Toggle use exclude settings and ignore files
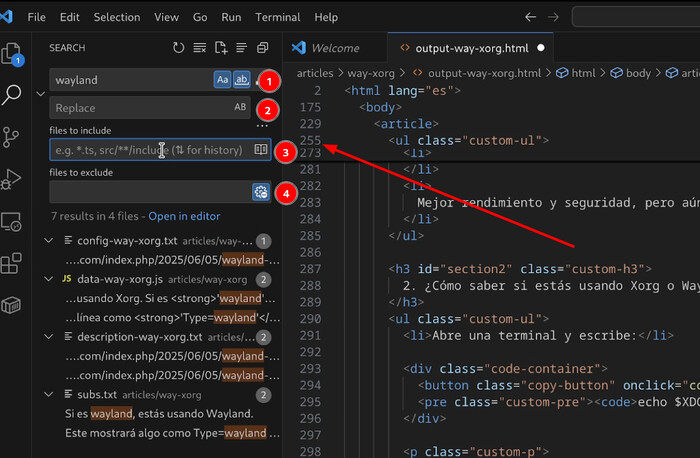This screenshot has height=458, width=700. 261,192
